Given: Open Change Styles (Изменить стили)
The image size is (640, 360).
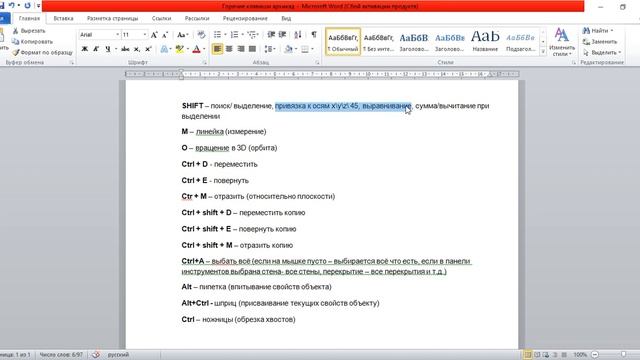Looking at the screenshot, I should (x=562, y=42).
